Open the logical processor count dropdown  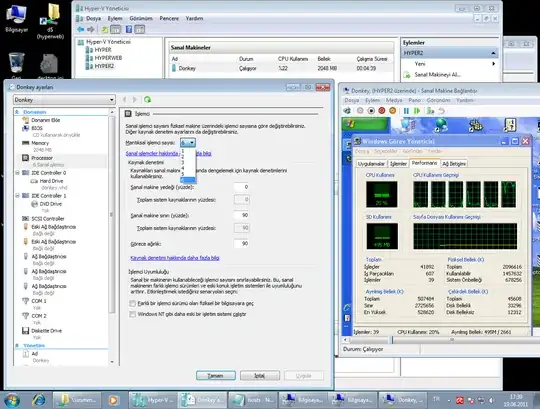(188, 143)
